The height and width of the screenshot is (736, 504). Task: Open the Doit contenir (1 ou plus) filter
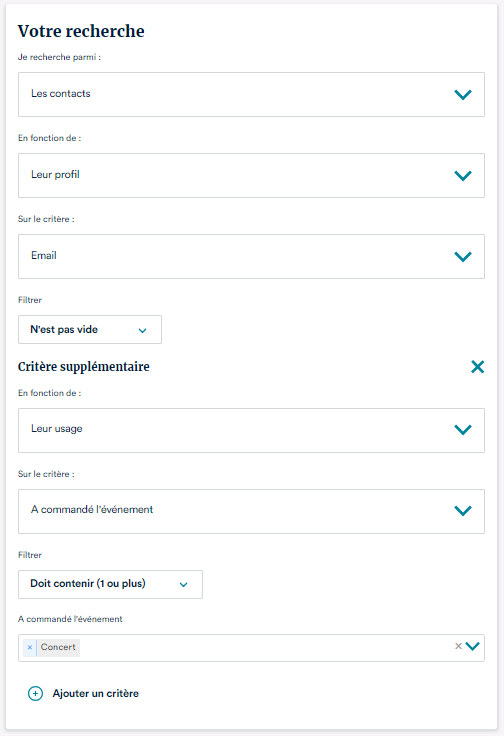(110, 584)
